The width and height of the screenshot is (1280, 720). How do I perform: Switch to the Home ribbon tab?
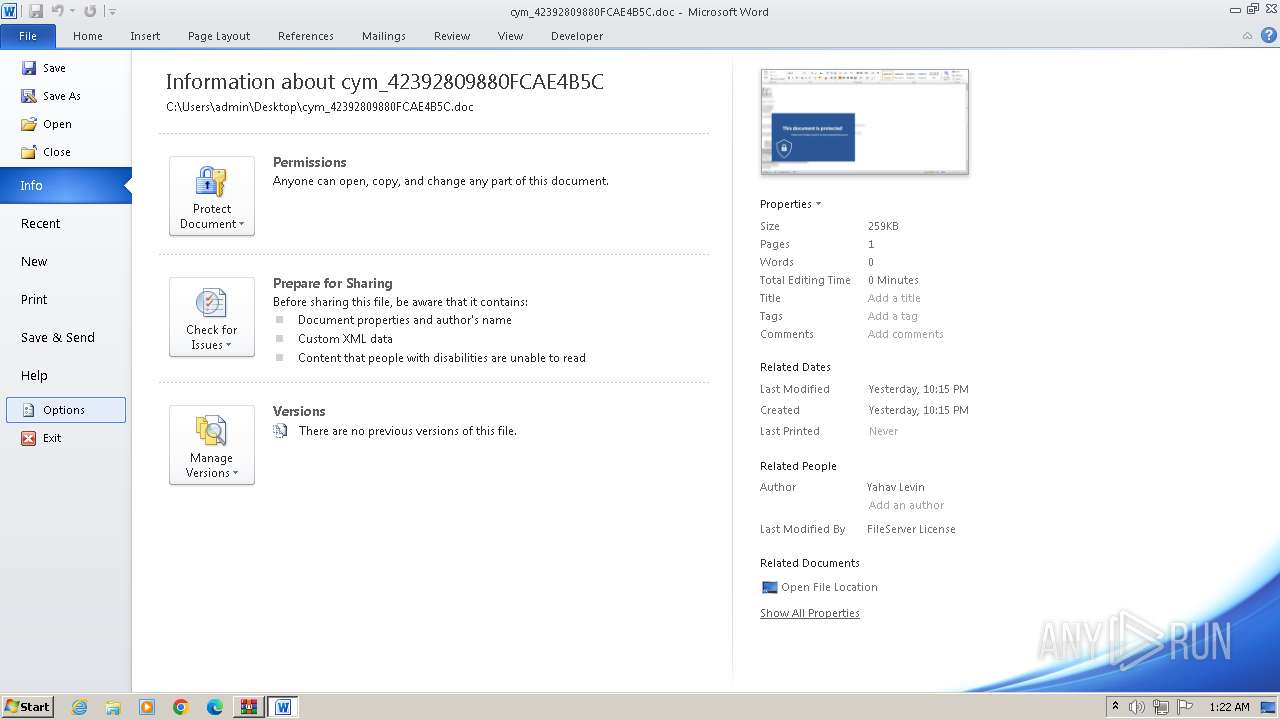[x=88, y=36]
